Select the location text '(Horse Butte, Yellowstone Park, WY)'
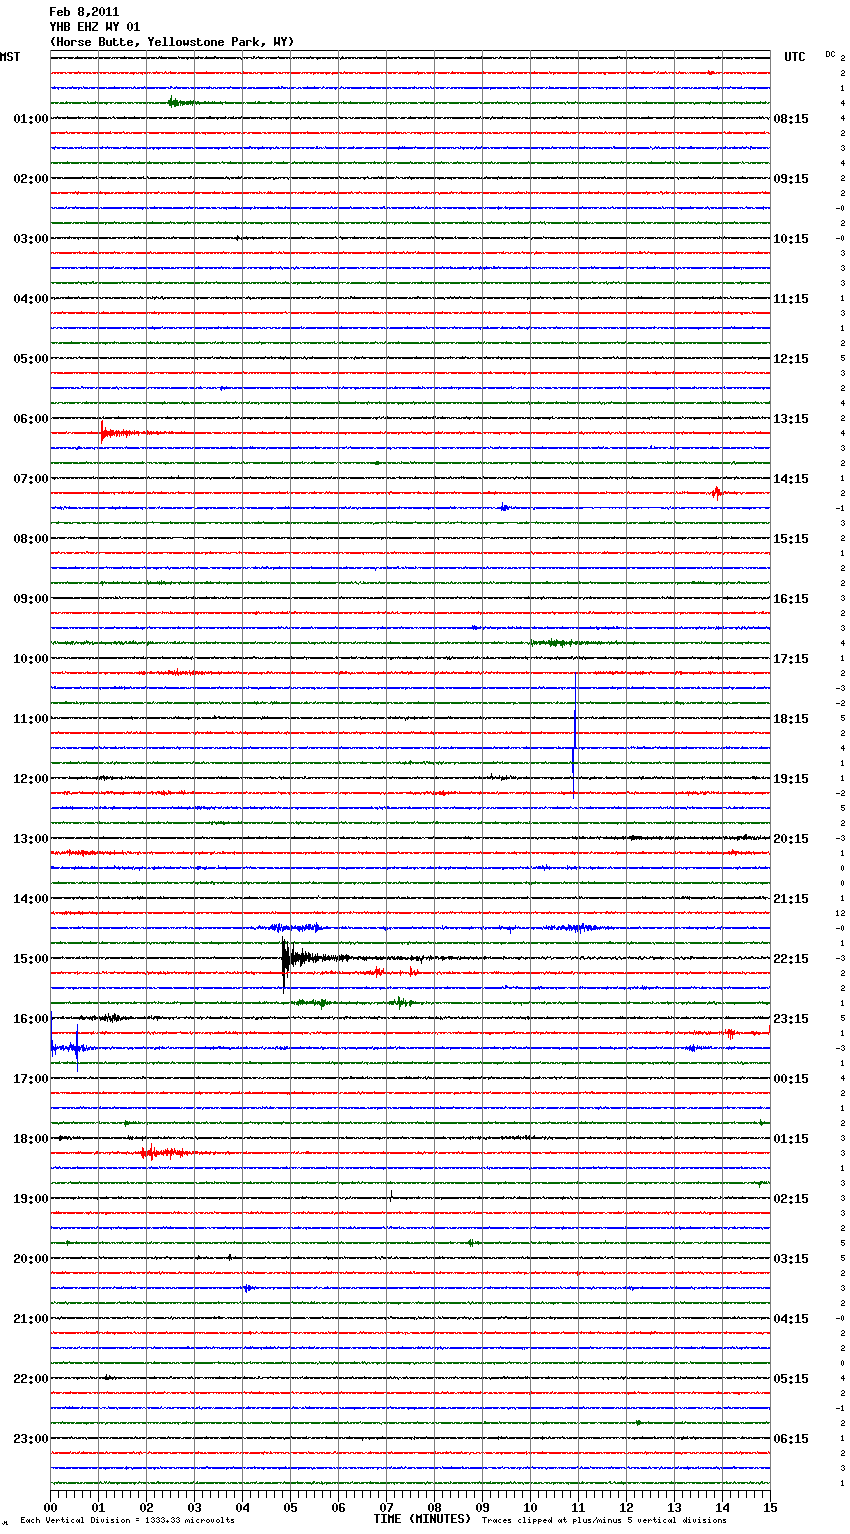The height and width of the screenshot is (1534, 850). [172, 42]
